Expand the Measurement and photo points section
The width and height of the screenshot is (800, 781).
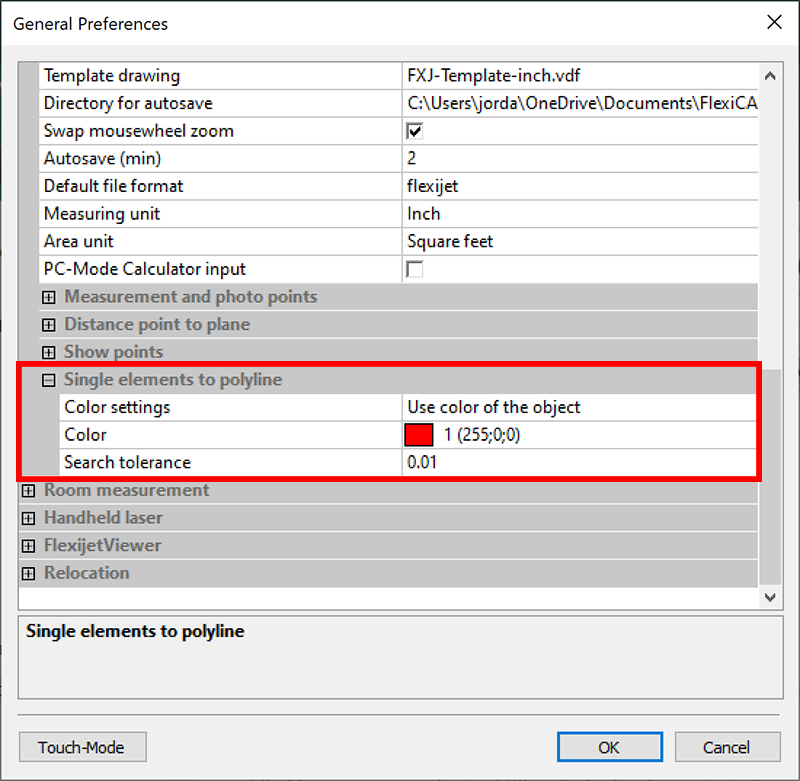pyautogui.click(x=49, y=296)
